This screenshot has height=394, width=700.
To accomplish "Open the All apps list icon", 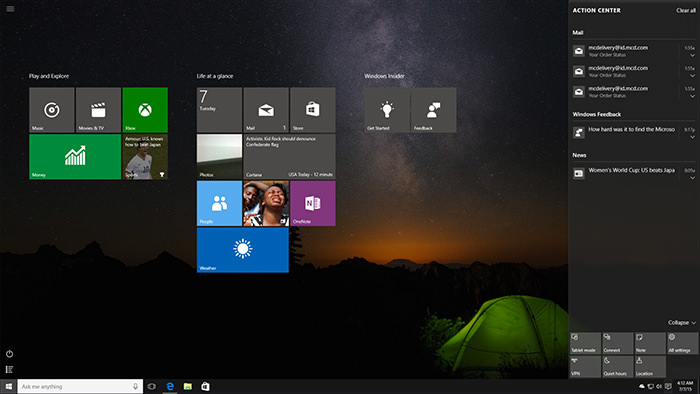I will tap(9, 369).
